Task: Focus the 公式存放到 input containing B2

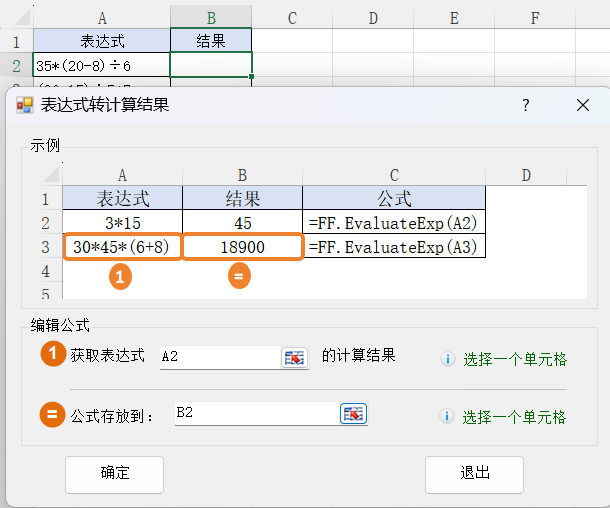Action: point(256,414)
